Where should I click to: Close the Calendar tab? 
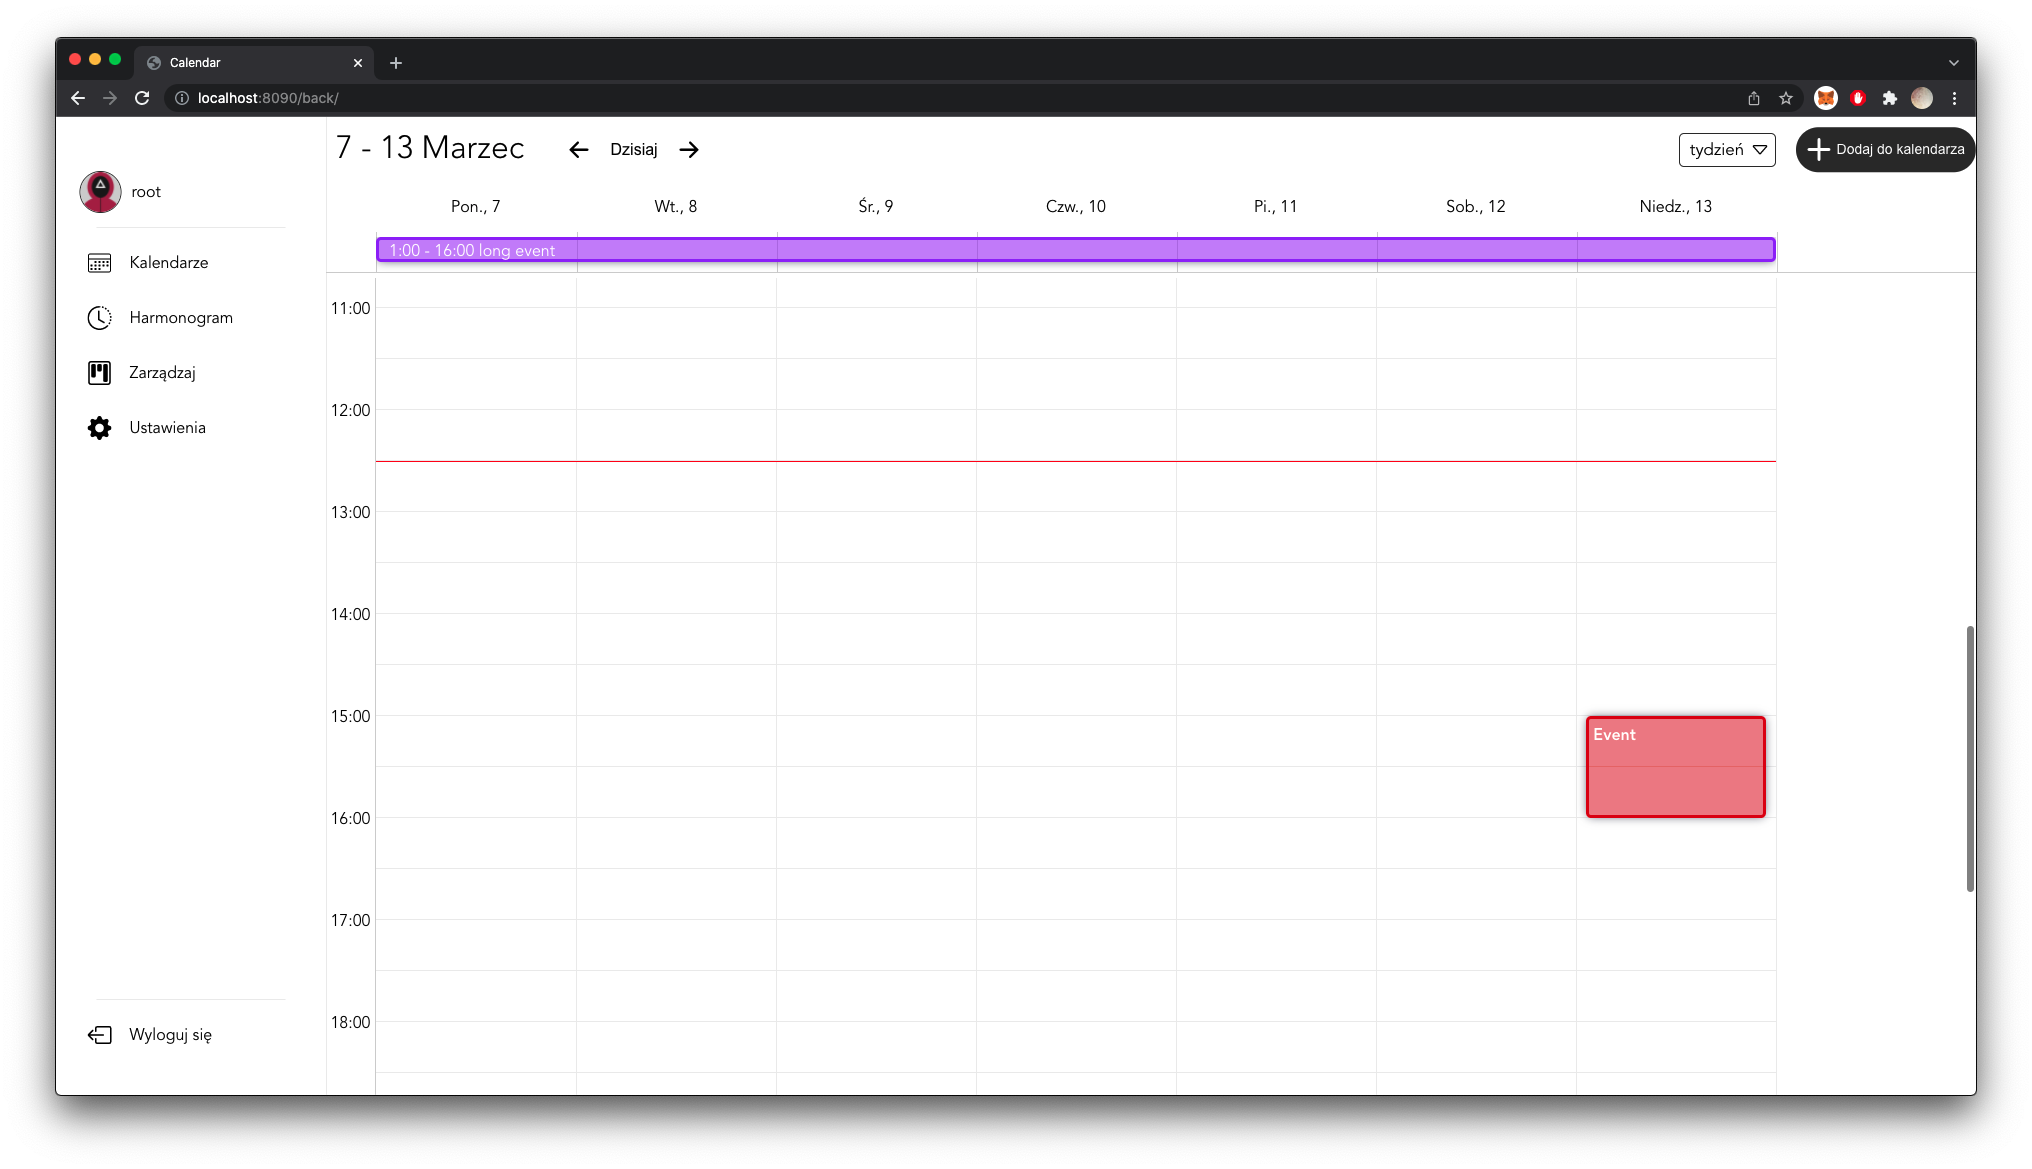point(358,63)
